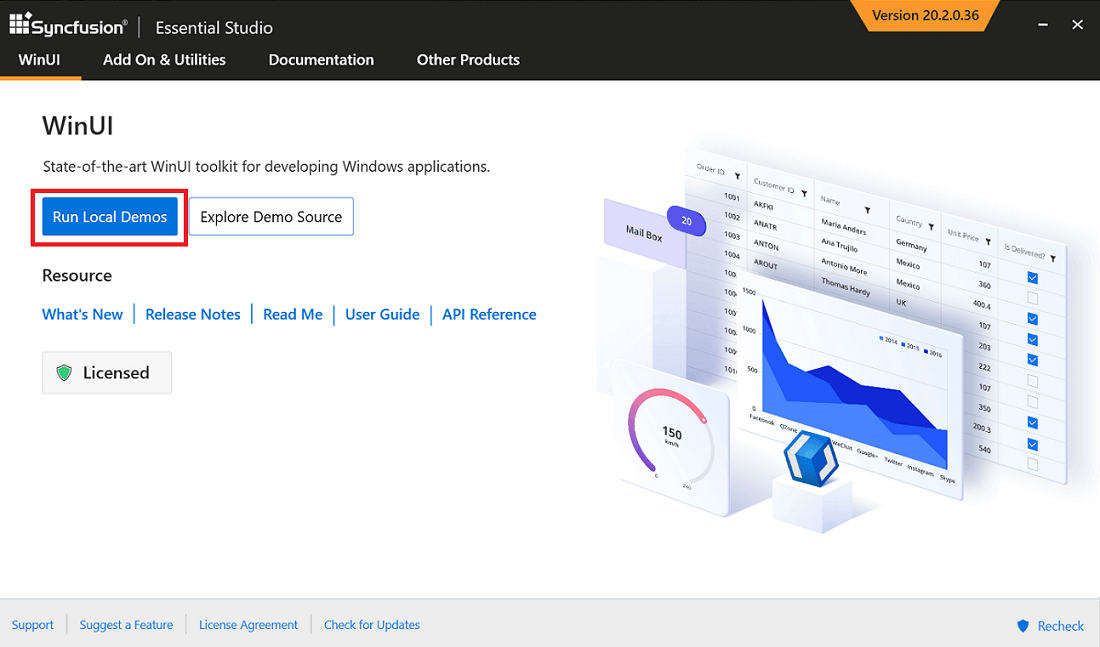Open the User Guide link
The width and height of the screenshot is (1100, 647).
pyautogui.click(x=382, y=314)
